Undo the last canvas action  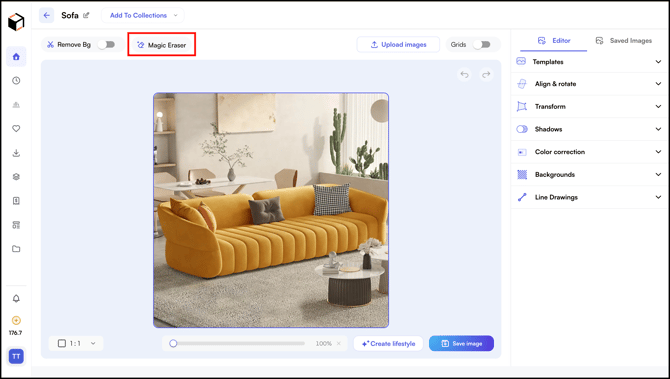click(x=464, y=75)
